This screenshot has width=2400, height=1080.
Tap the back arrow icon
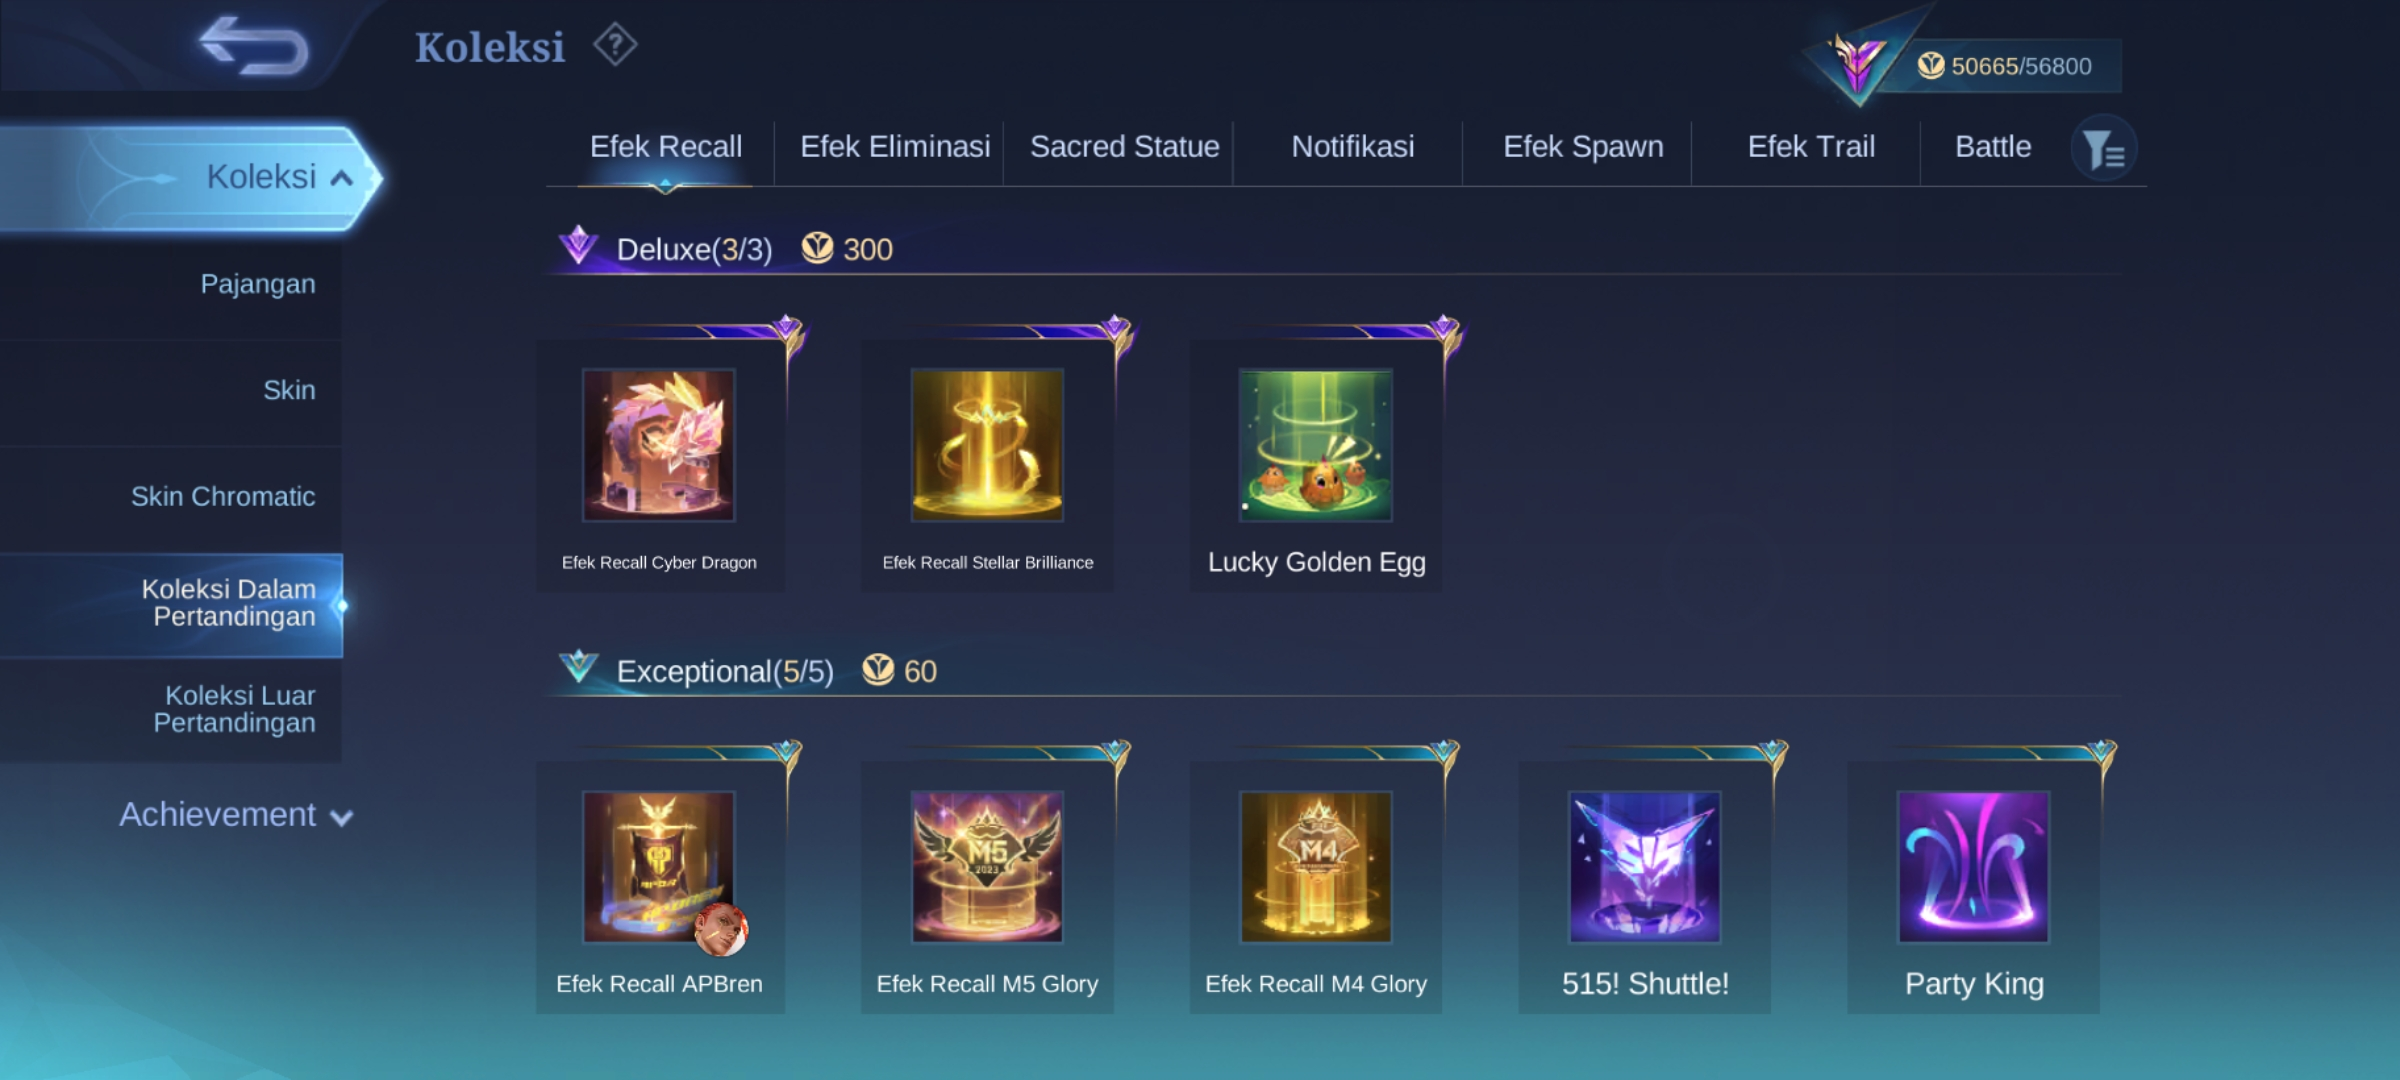(x=254, y=46)
